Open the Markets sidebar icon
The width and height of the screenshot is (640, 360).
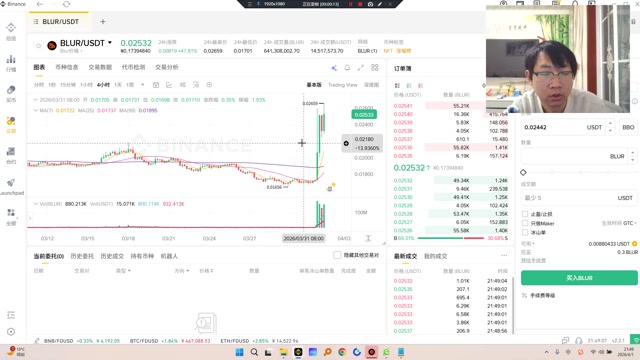[11, 60]
